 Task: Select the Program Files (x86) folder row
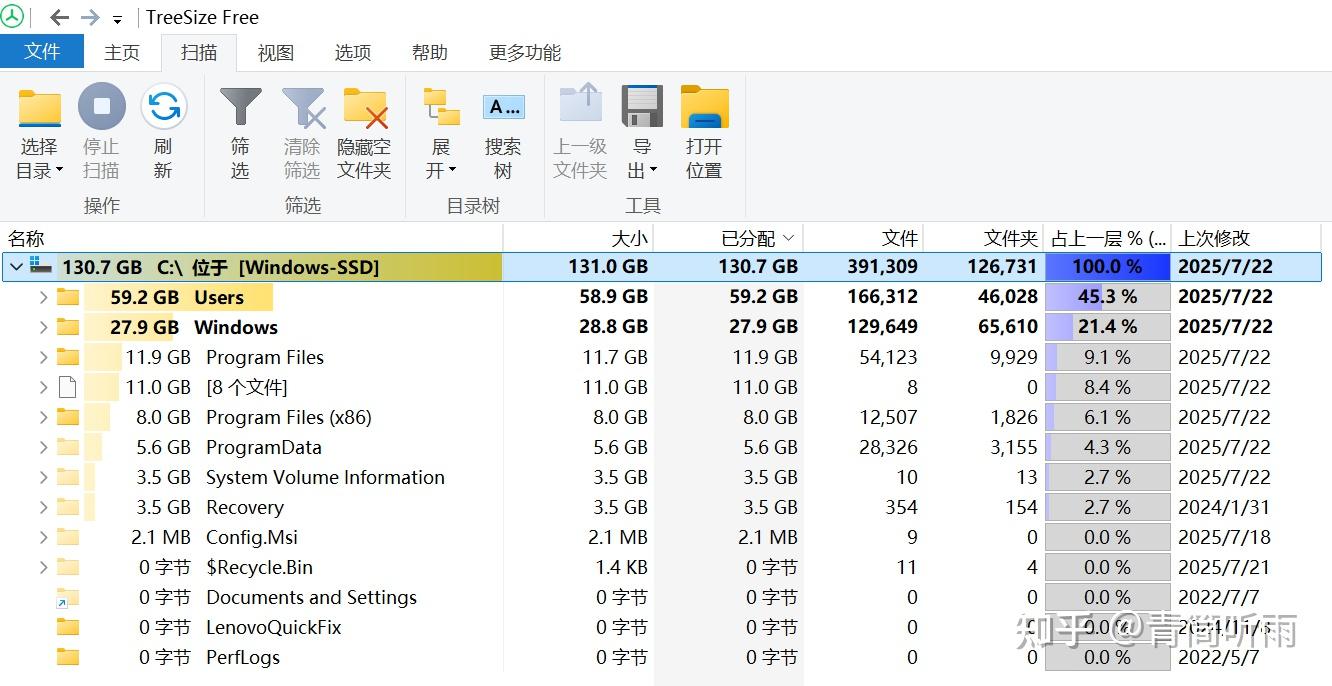tap(288, 417)
